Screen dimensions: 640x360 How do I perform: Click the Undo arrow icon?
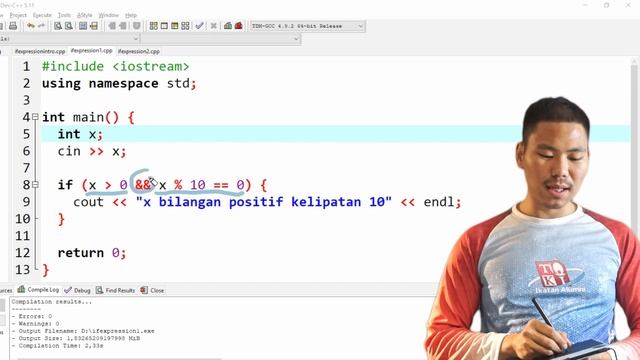[x=31, y=26]
